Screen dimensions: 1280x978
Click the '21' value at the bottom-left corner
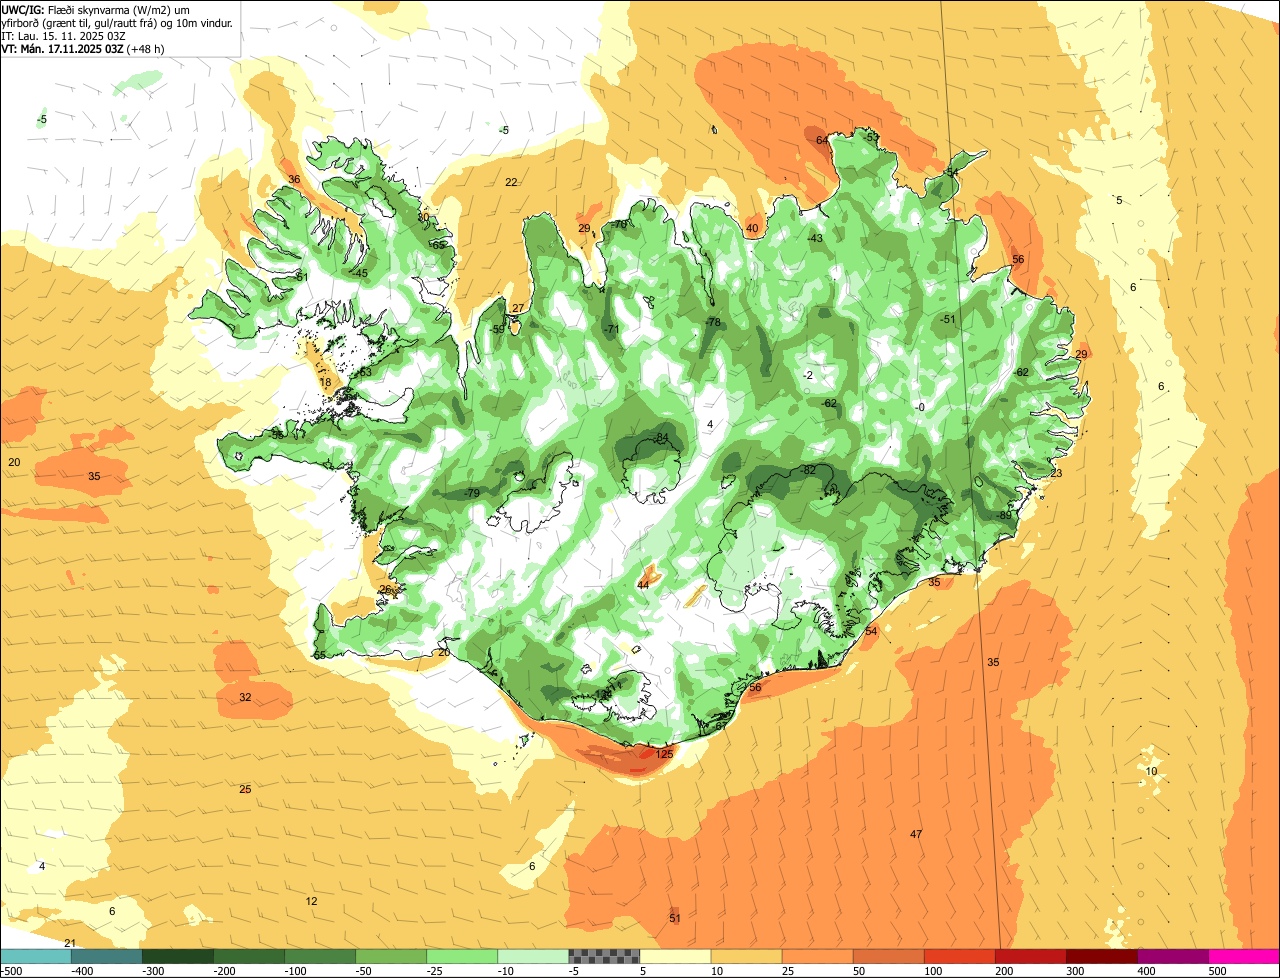[69, 943]
